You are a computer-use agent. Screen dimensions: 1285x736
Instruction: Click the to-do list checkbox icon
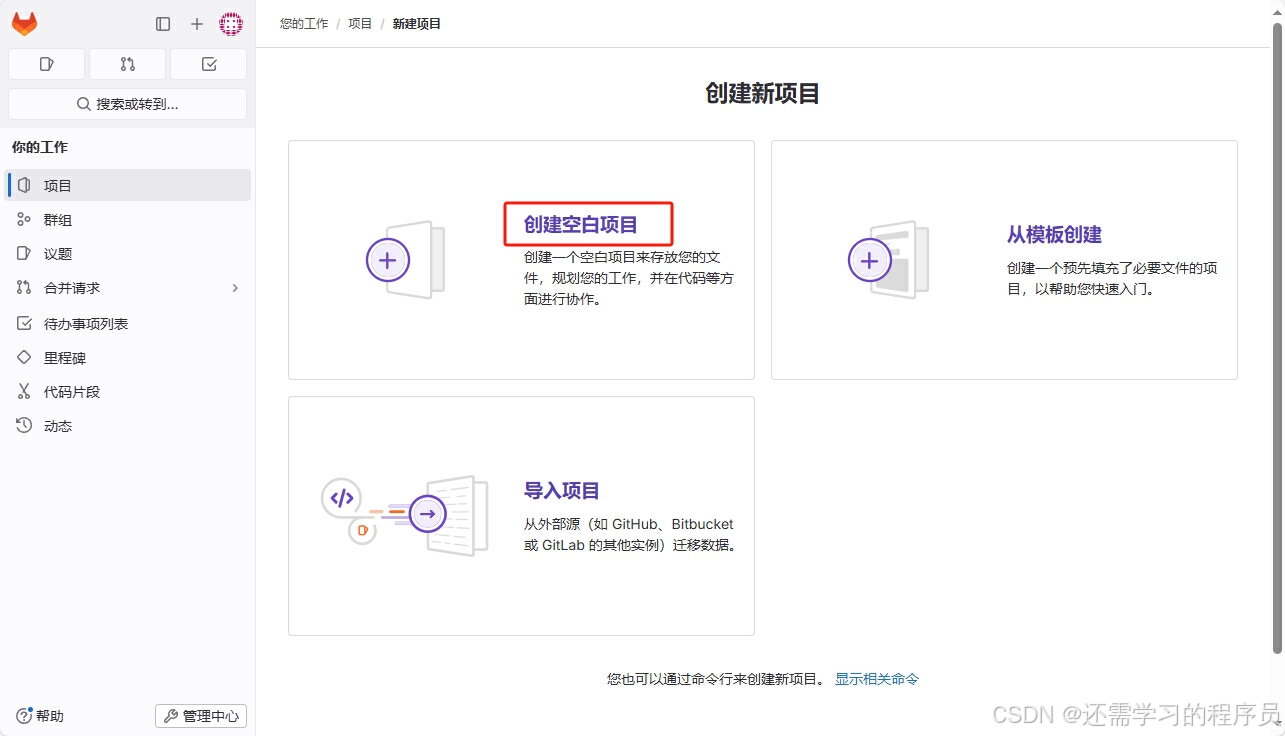24,323
